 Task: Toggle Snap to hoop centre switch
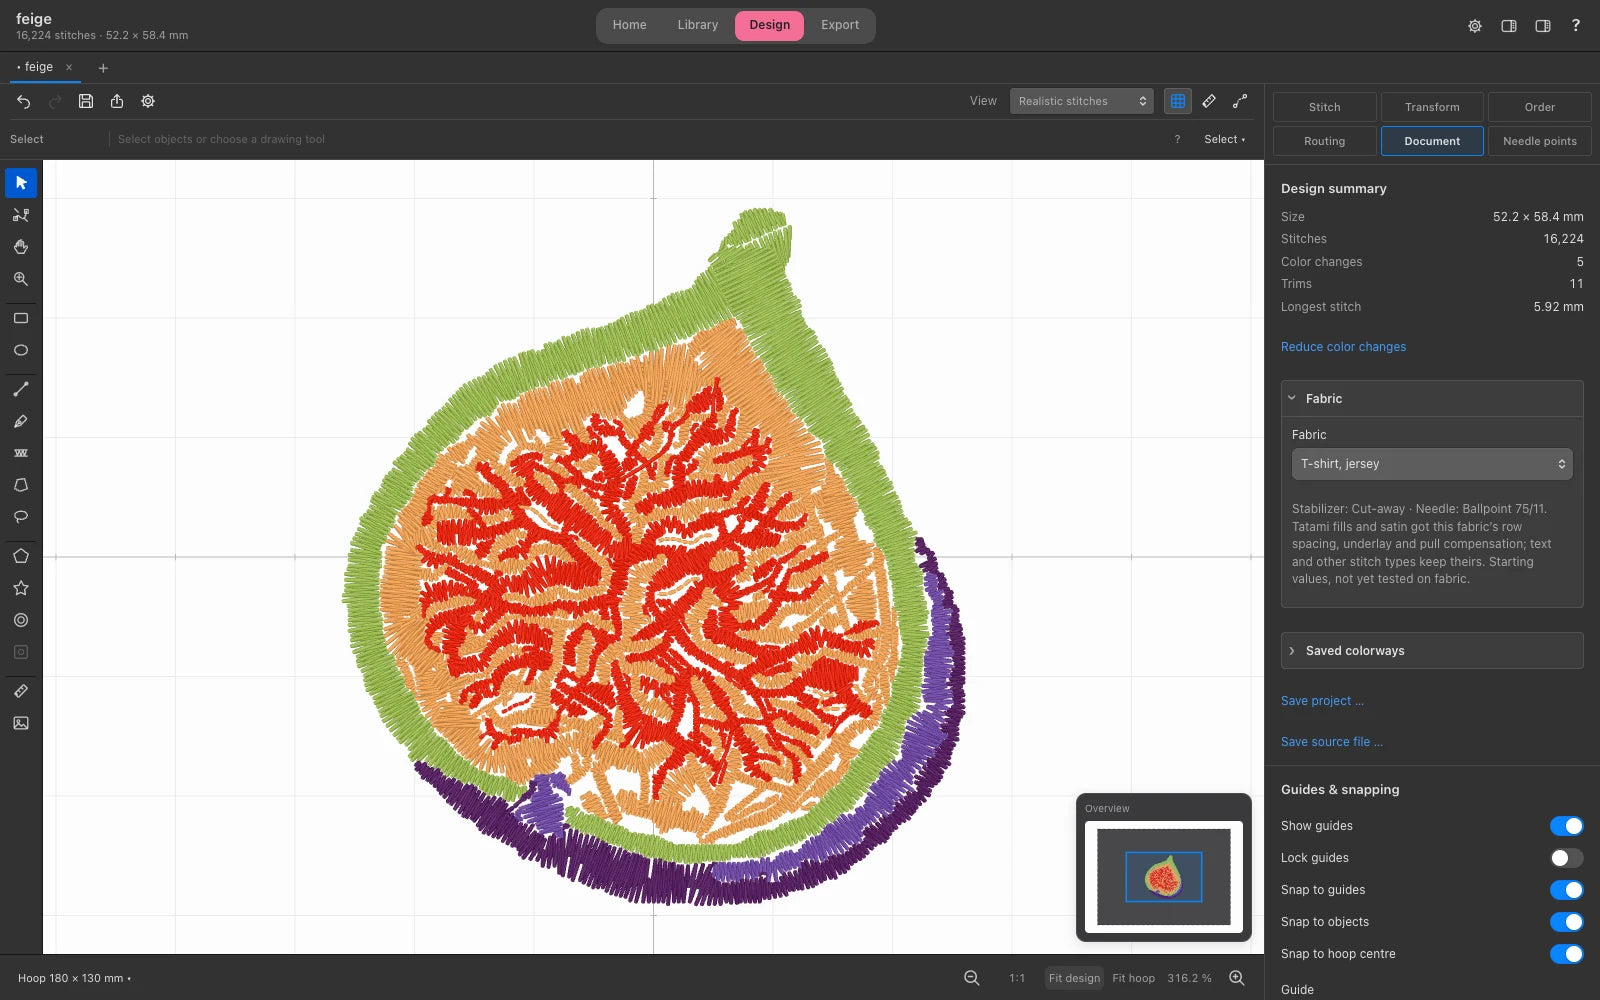point(1566,954)
